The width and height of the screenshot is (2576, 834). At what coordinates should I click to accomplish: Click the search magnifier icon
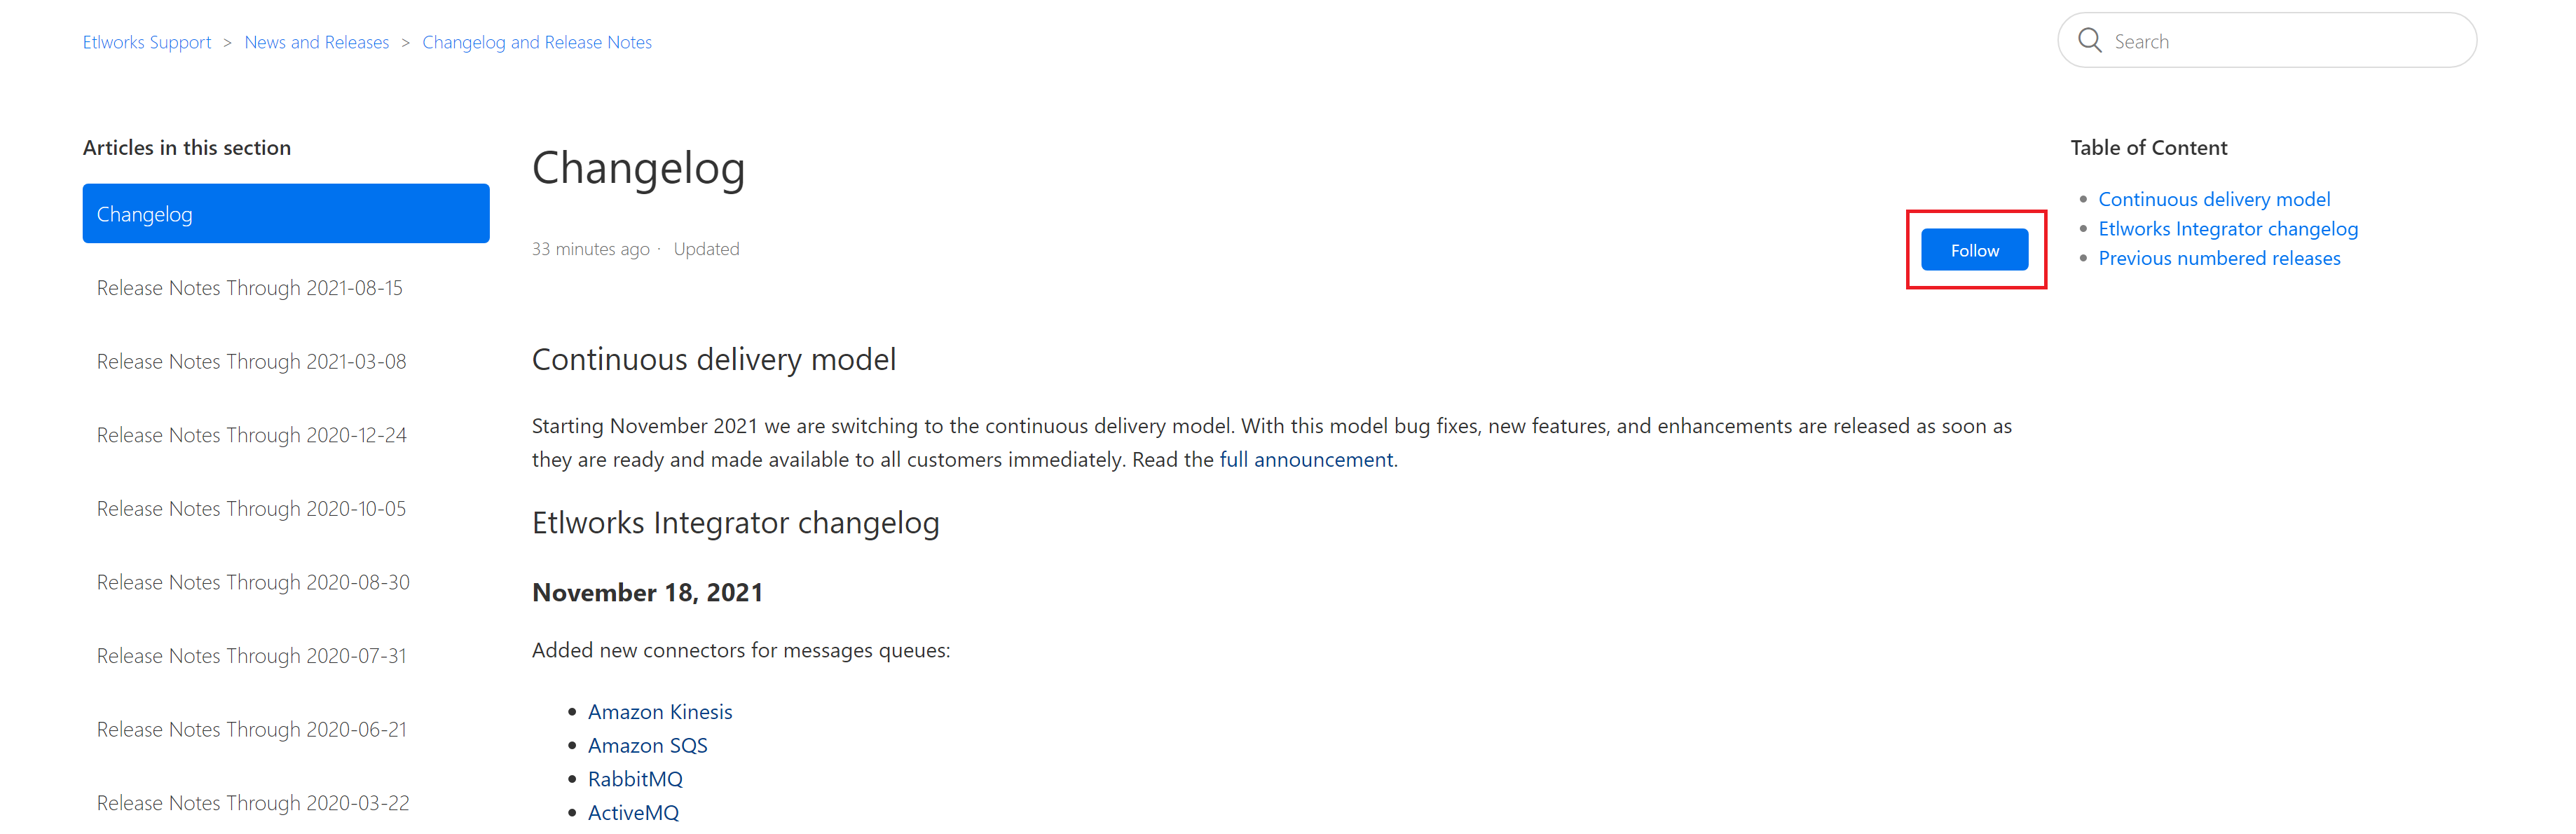pos(2089,41)
